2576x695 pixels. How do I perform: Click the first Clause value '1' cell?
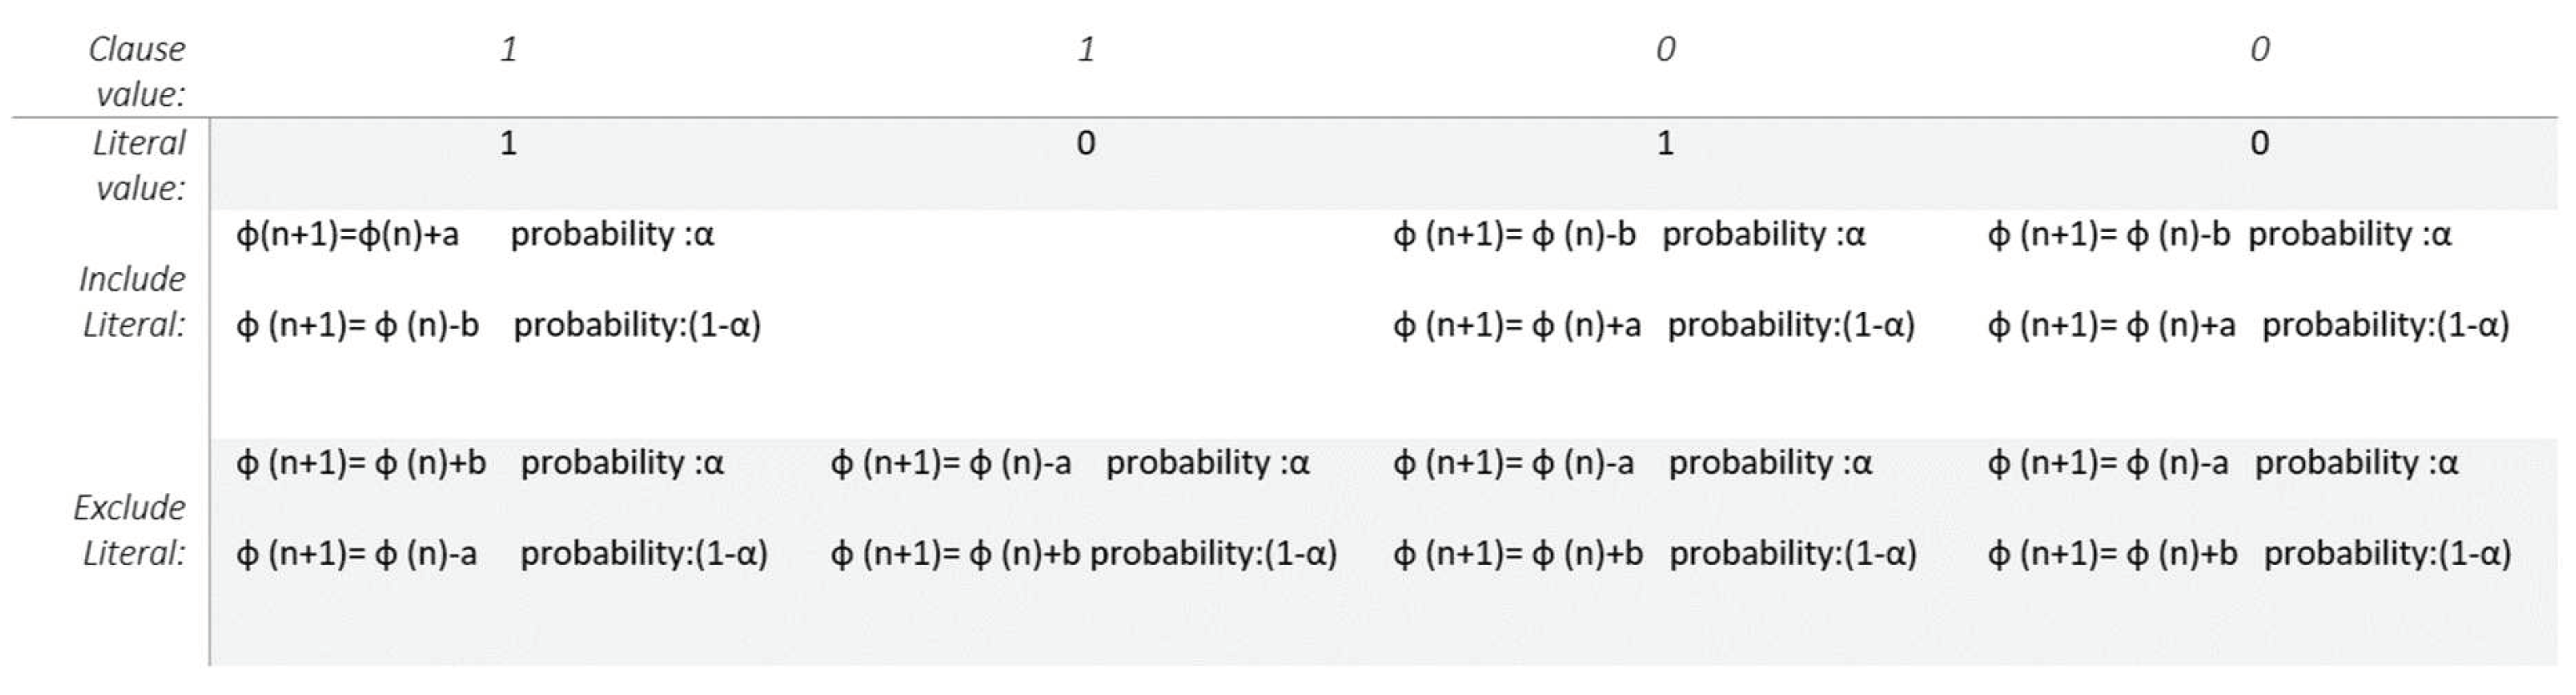pos(509,49)
